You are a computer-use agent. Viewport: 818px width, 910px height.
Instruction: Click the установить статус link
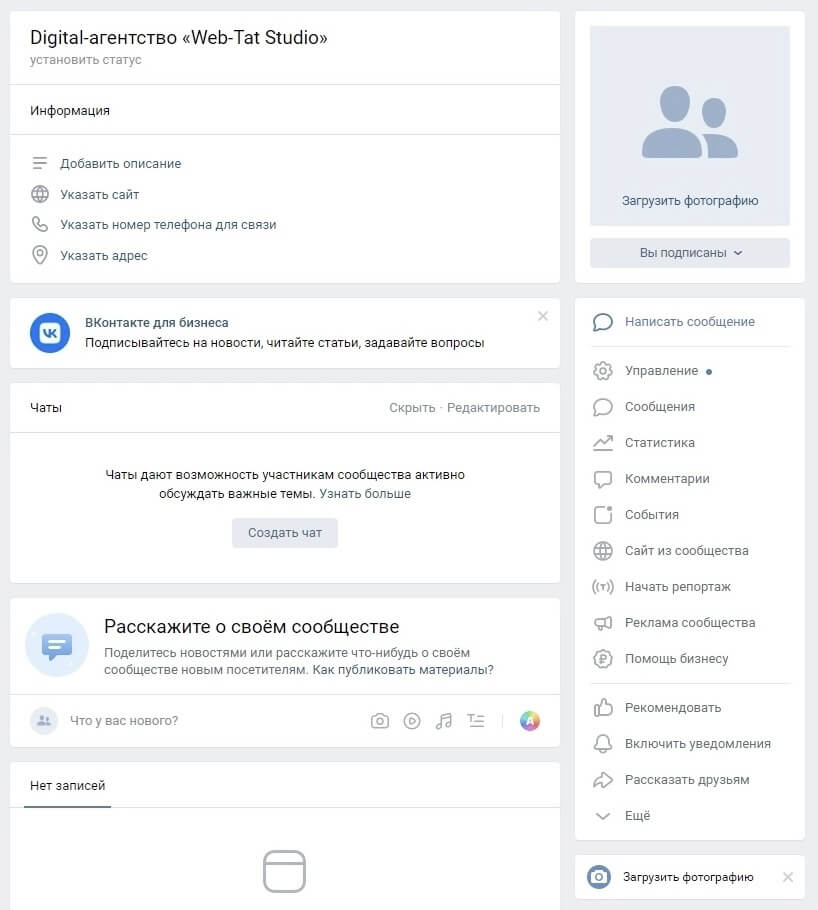(x=86, y=60)
